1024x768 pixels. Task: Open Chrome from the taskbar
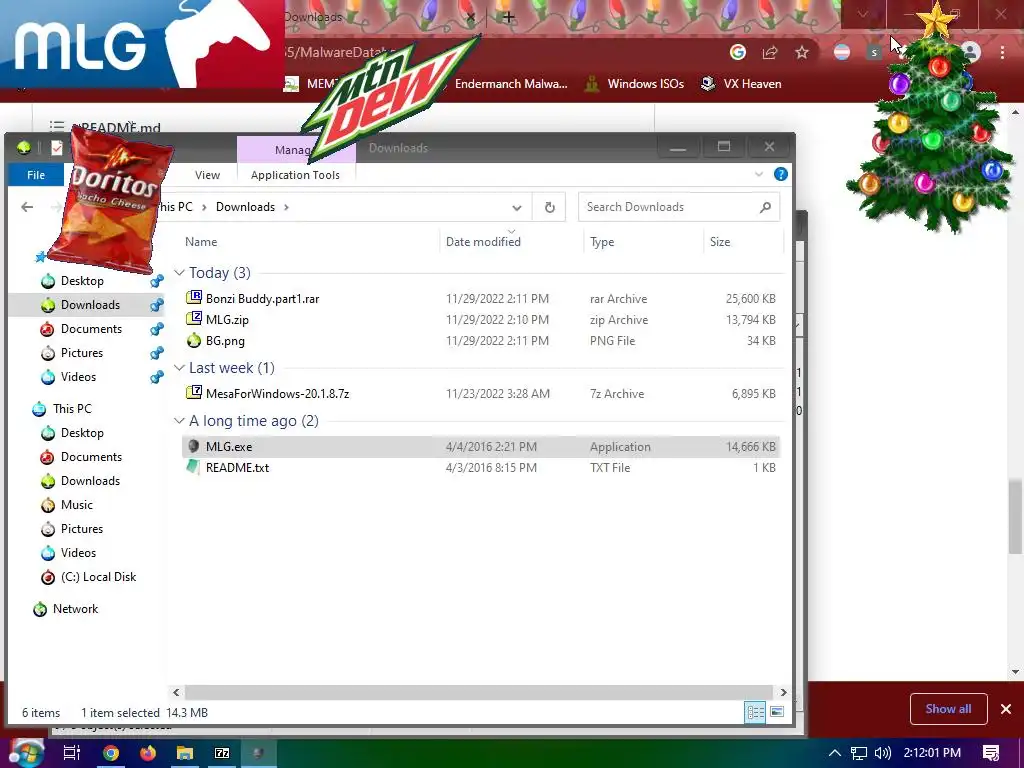111,753
